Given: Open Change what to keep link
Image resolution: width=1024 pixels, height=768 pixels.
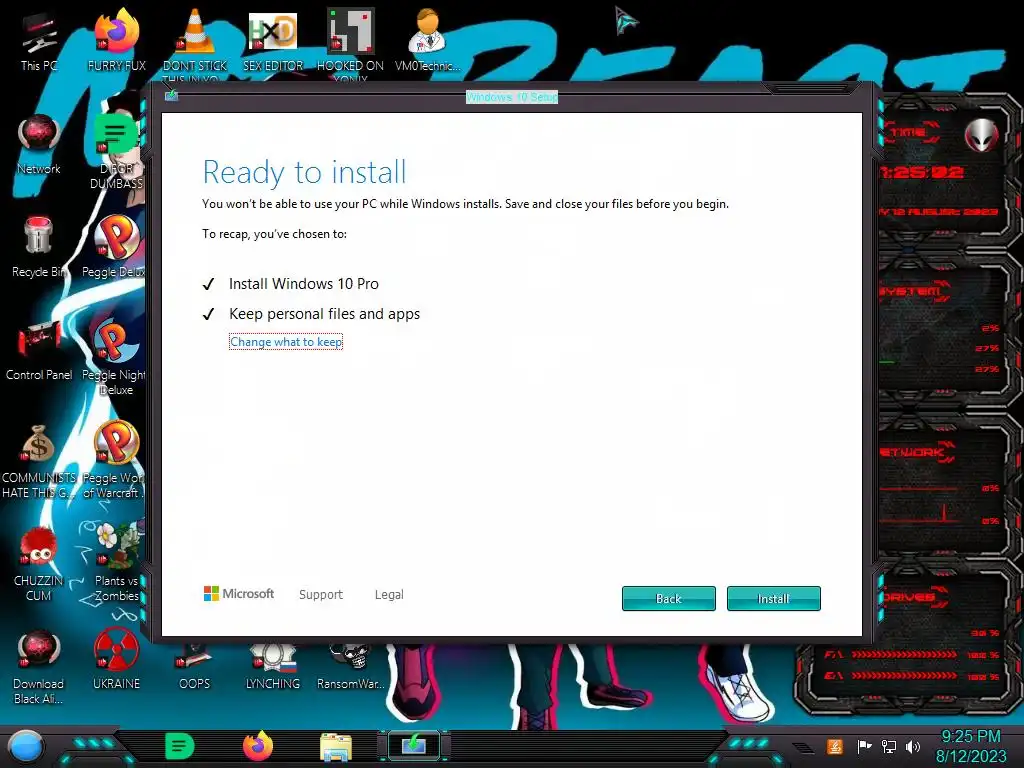Looking at the screenshot, I should click(x=286, y=342).
